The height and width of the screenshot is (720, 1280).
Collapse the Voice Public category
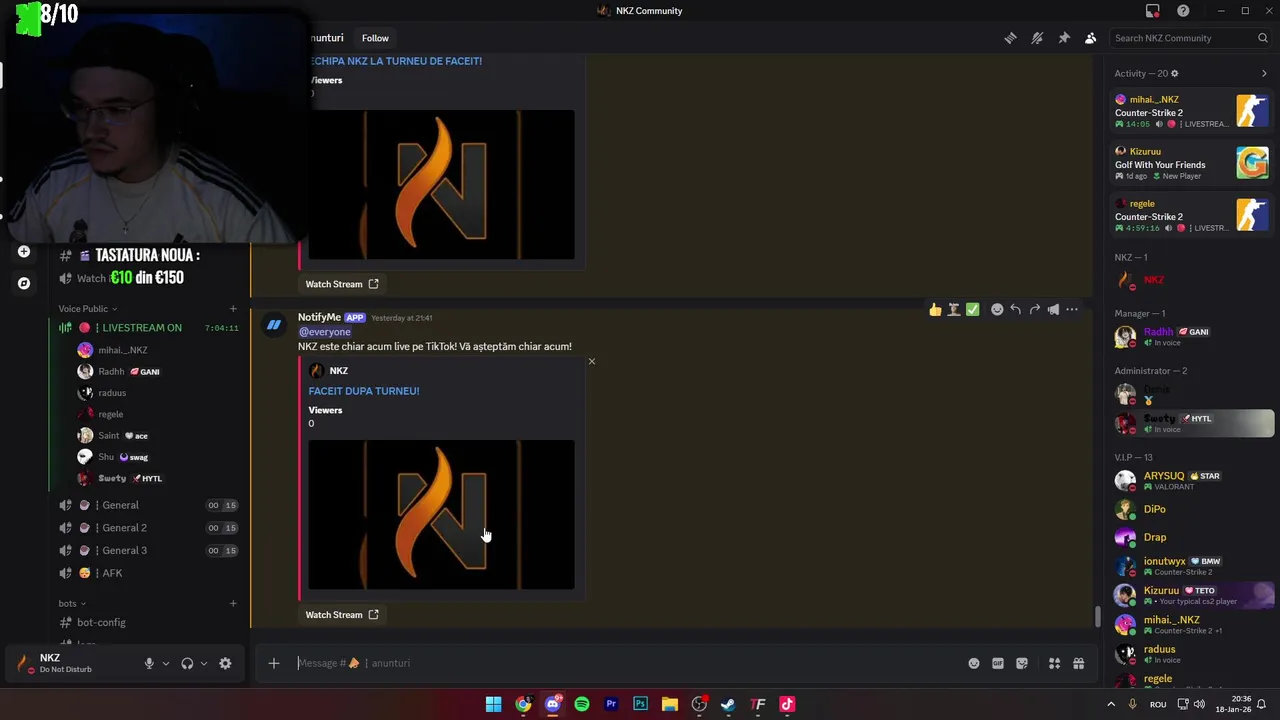tap(88, 308)
